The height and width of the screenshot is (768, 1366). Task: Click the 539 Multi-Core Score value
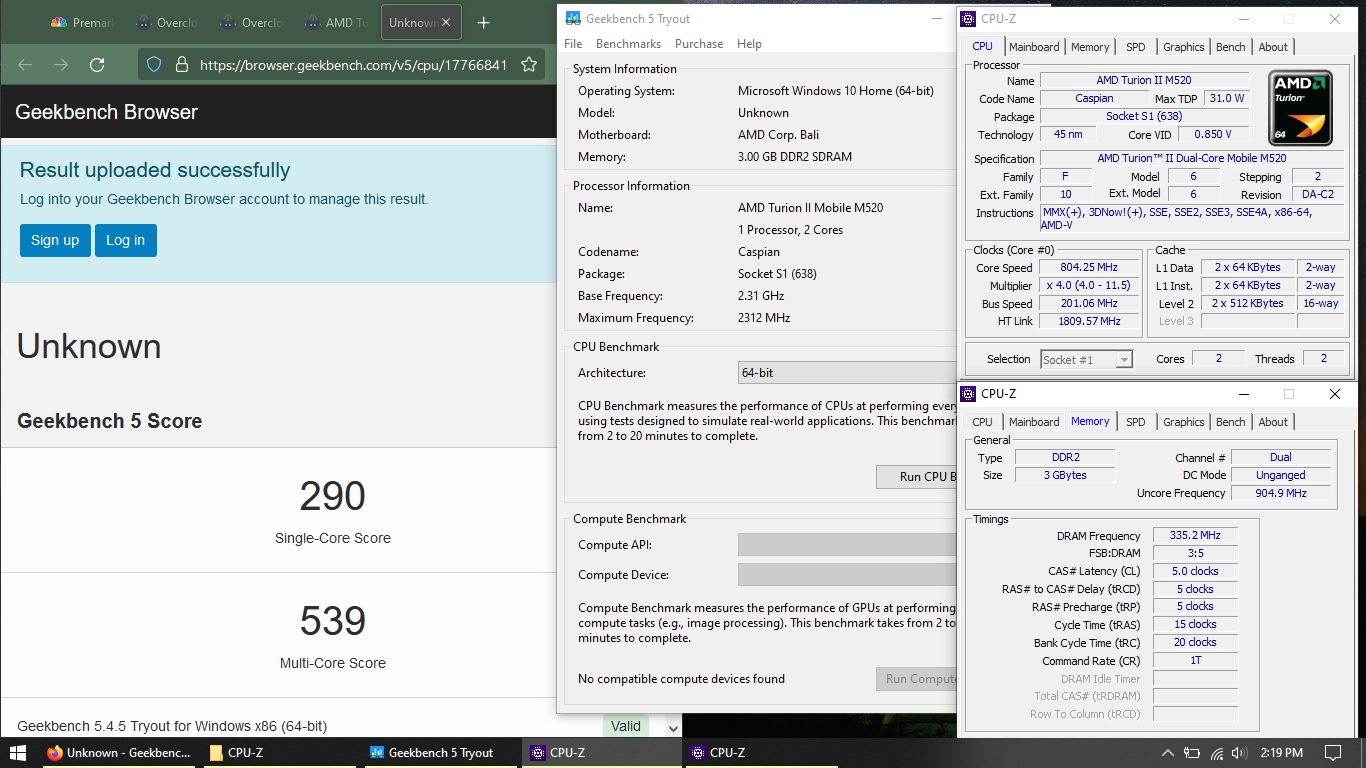pyautogui.click(x=333, y=621)
